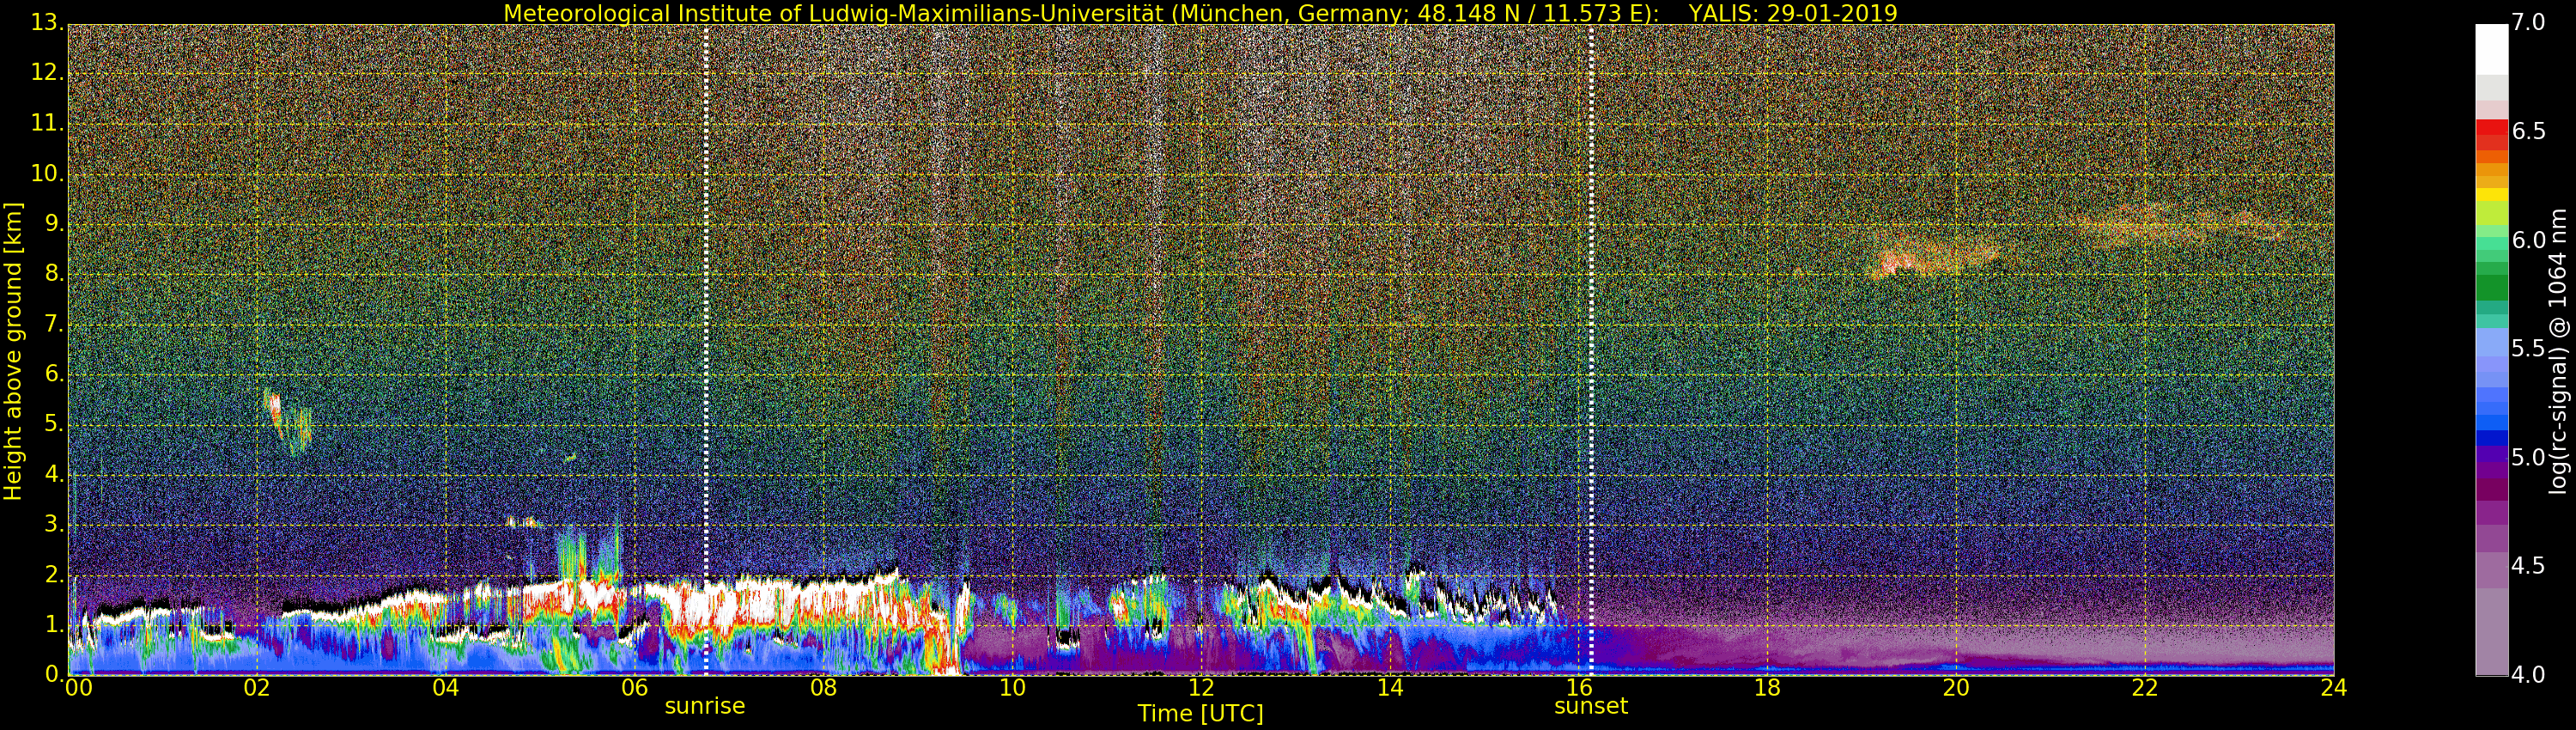The height and width of the screenshot is (730, 2576).
Task: Click the 'Time [UTC]' axis label
Action: pos(1200,714)
